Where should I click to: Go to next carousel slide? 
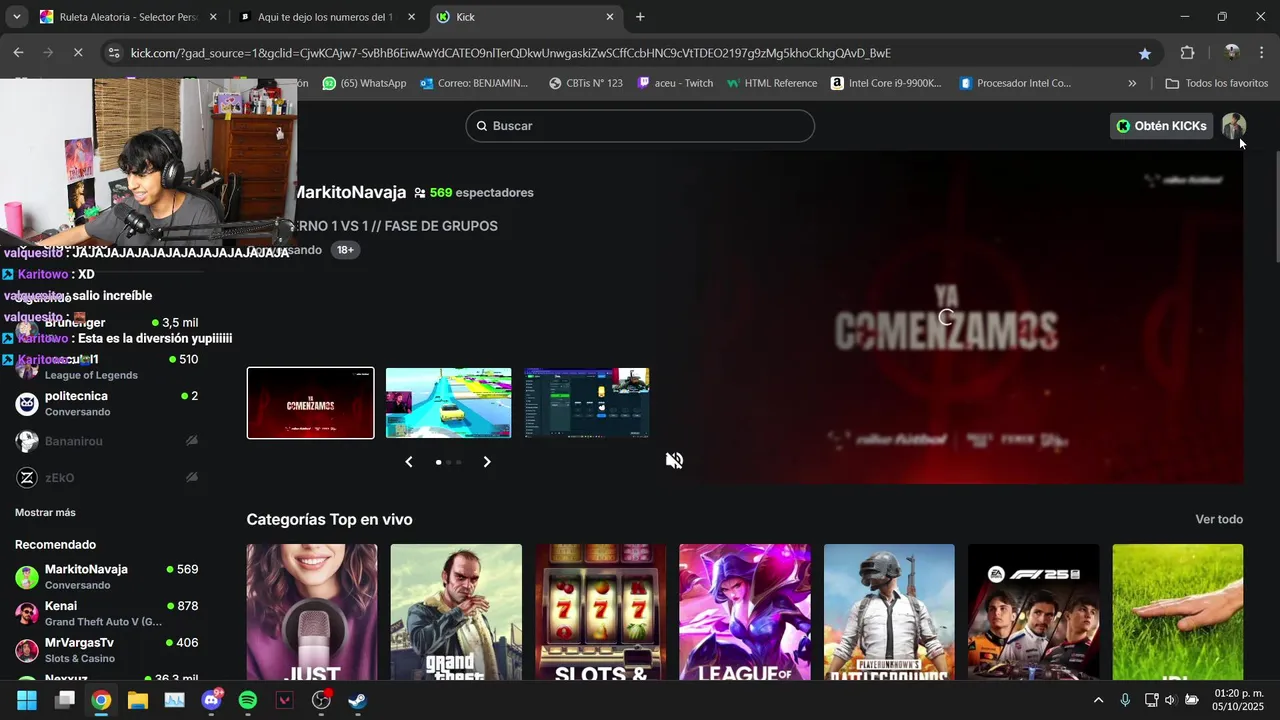487,462
